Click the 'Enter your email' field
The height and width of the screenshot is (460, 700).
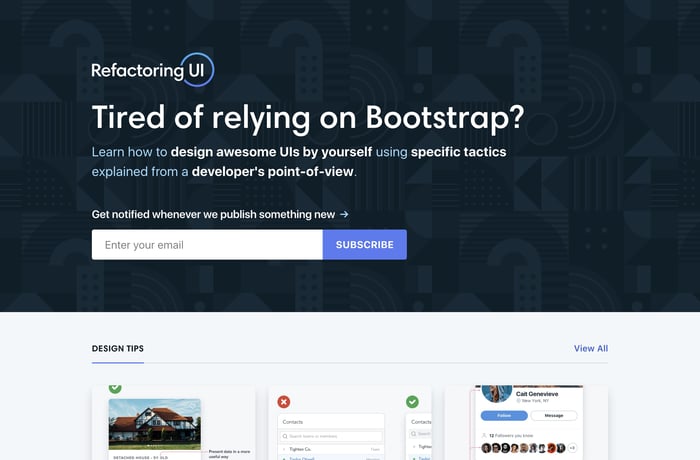207,245
